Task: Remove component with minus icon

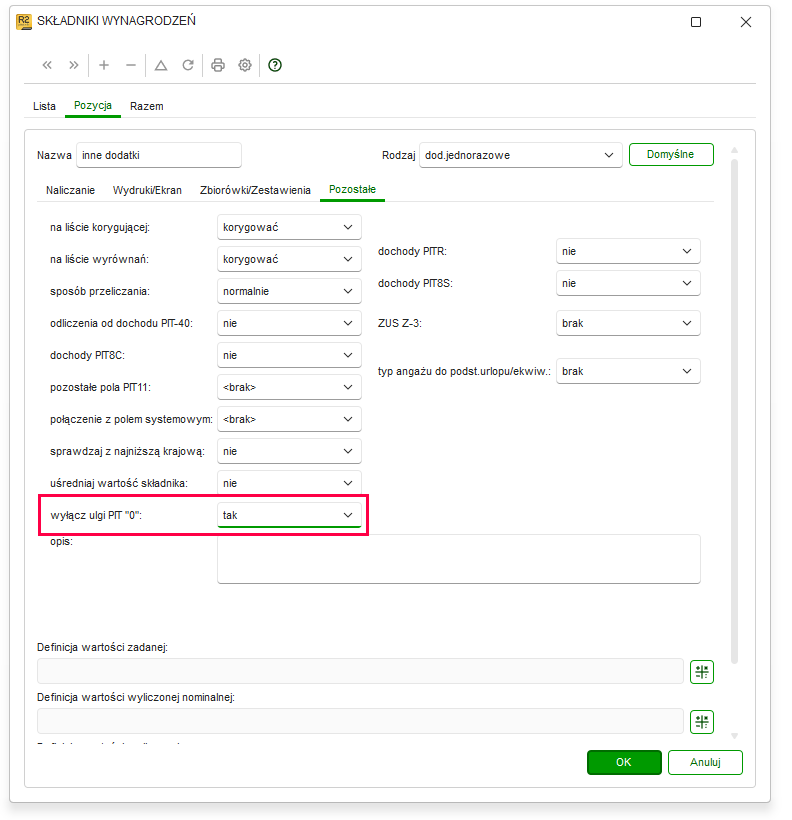Action: pyautogui.click(x=131, y=65)
